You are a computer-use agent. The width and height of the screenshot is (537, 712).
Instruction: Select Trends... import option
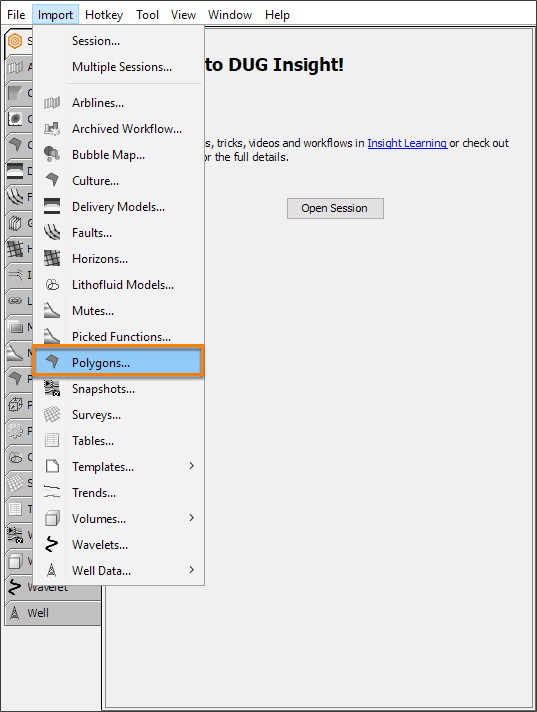coord(118,493)
